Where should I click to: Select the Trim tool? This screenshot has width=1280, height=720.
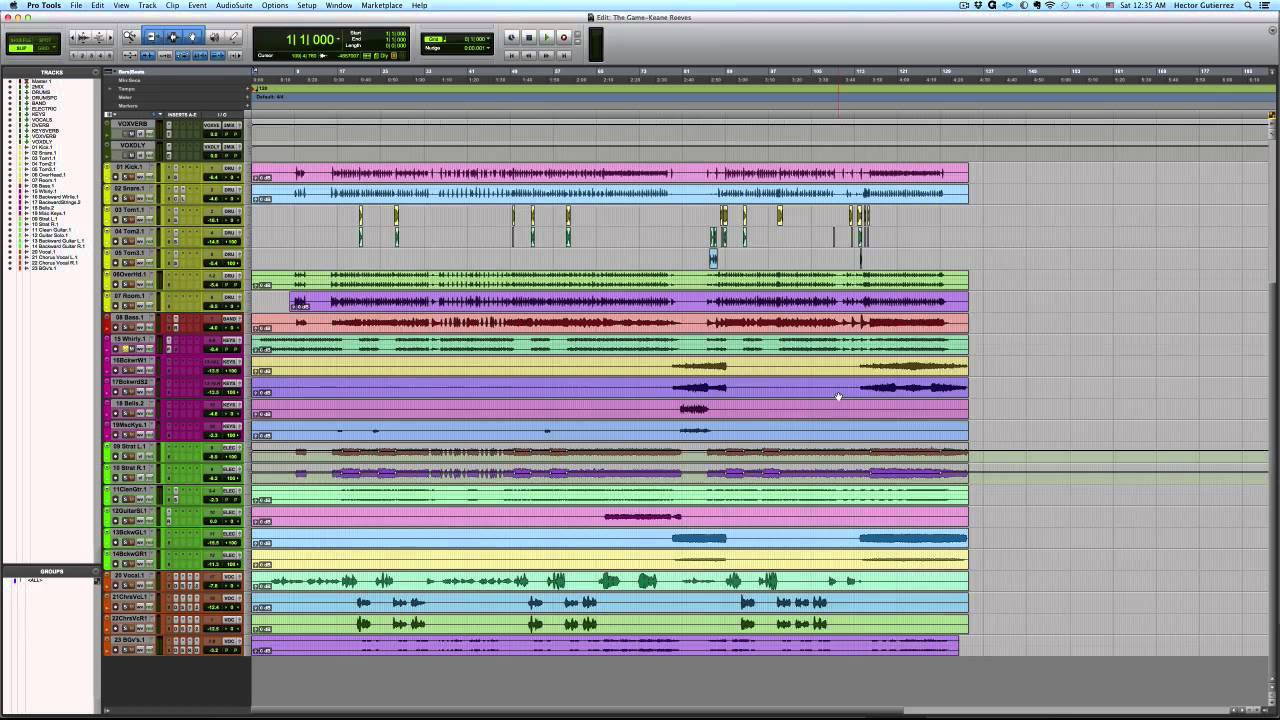pyautogui.click(x=152, y=37)
